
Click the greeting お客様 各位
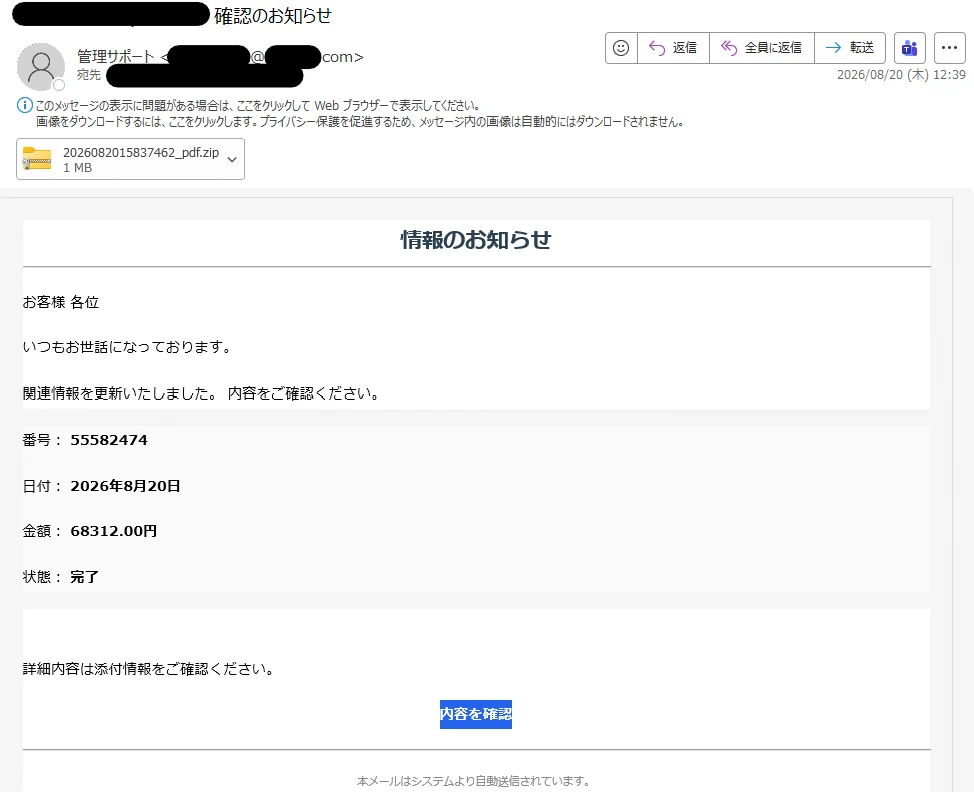61,303
